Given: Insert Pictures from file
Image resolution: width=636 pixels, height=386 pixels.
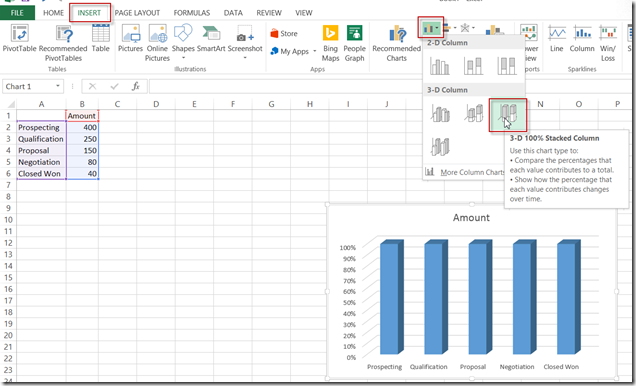Looking at the screenshot, I should coord(131,38).
